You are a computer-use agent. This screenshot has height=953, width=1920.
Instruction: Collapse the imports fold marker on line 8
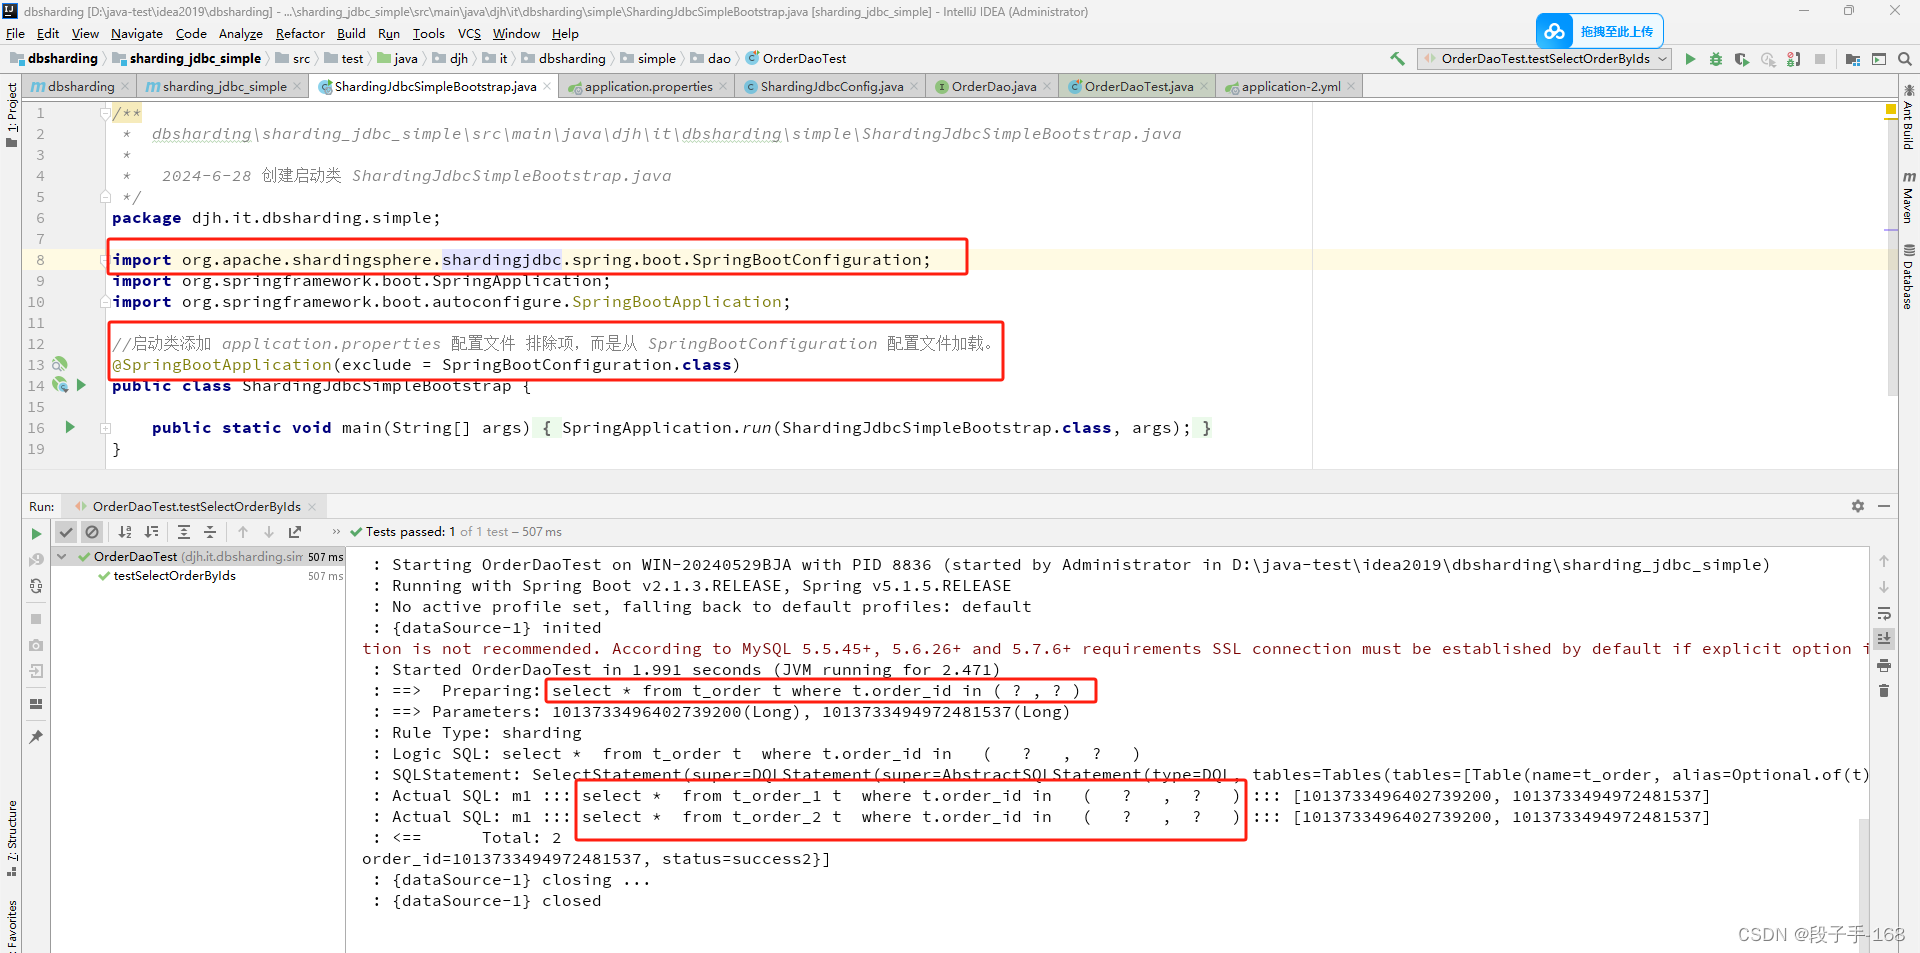click(x=105, y=260)
